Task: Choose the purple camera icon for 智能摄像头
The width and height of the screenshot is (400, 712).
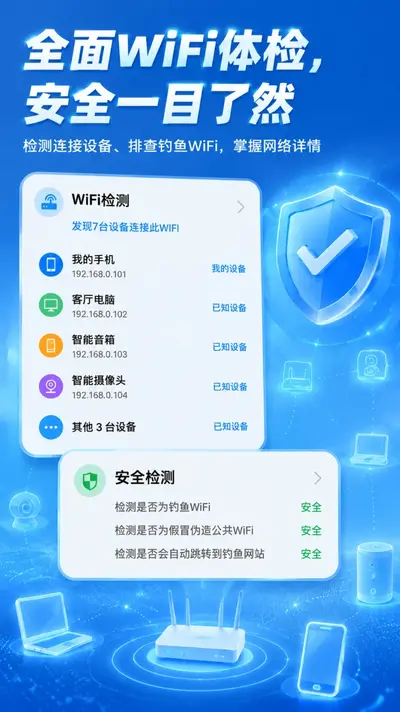Action: (51, 386)
